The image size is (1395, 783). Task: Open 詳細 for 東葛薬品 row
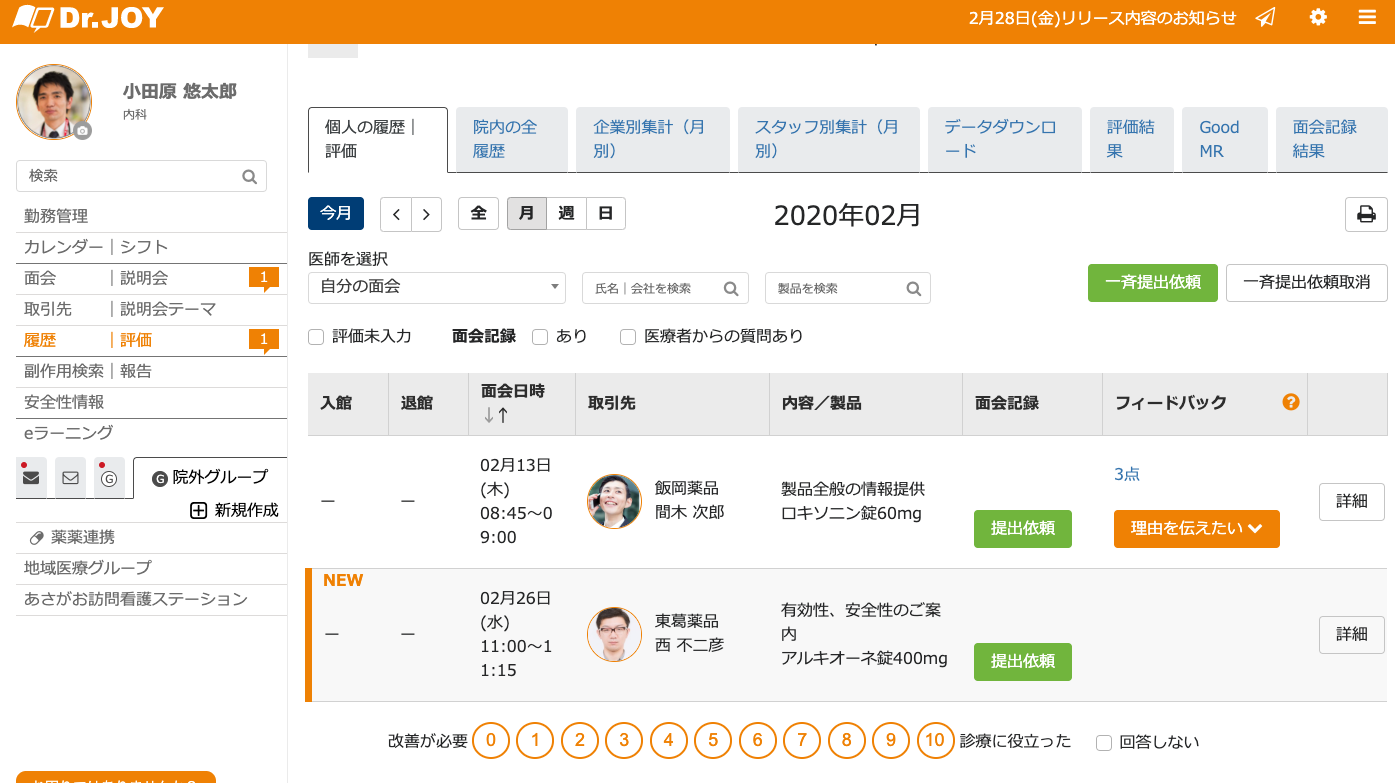1352,634
